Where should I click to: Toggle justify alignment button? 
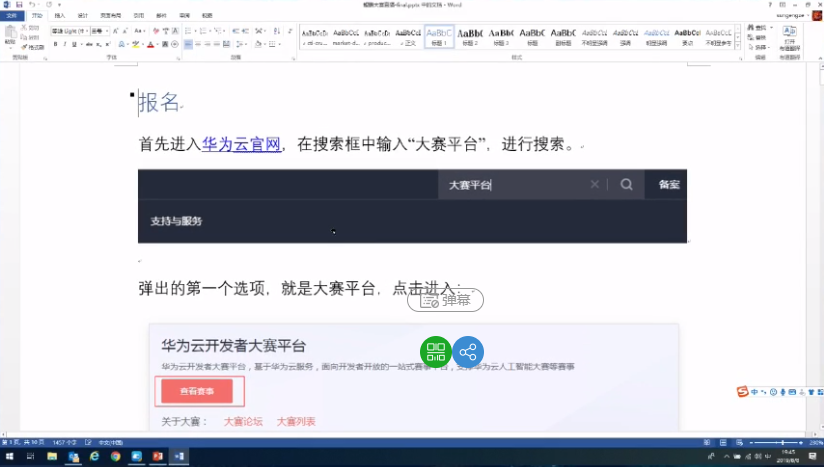pyautogui.click(x=217, y=44)
